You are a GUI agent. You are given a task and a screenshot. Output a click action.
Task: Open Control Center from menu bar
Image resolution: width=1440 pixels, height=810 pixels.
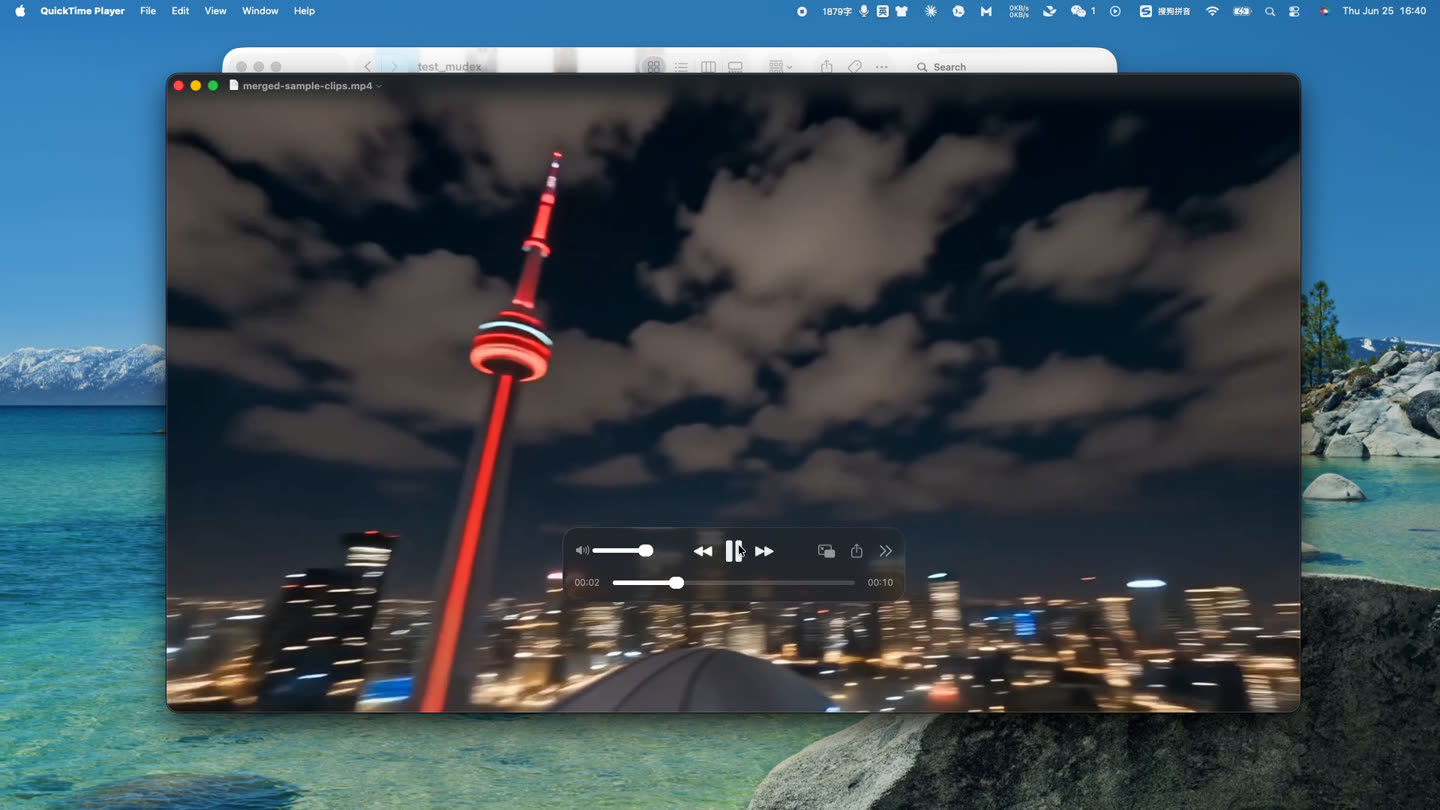(x=1294, y=11)
